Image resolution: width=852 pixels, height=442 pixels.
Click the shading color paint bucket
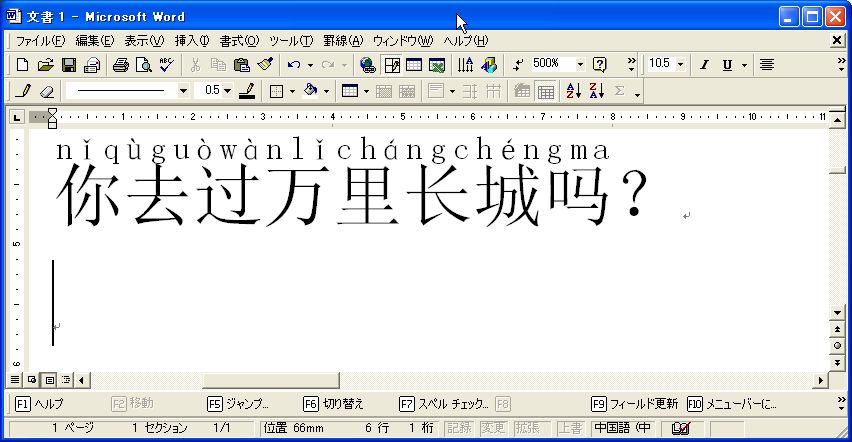[310, 91]
